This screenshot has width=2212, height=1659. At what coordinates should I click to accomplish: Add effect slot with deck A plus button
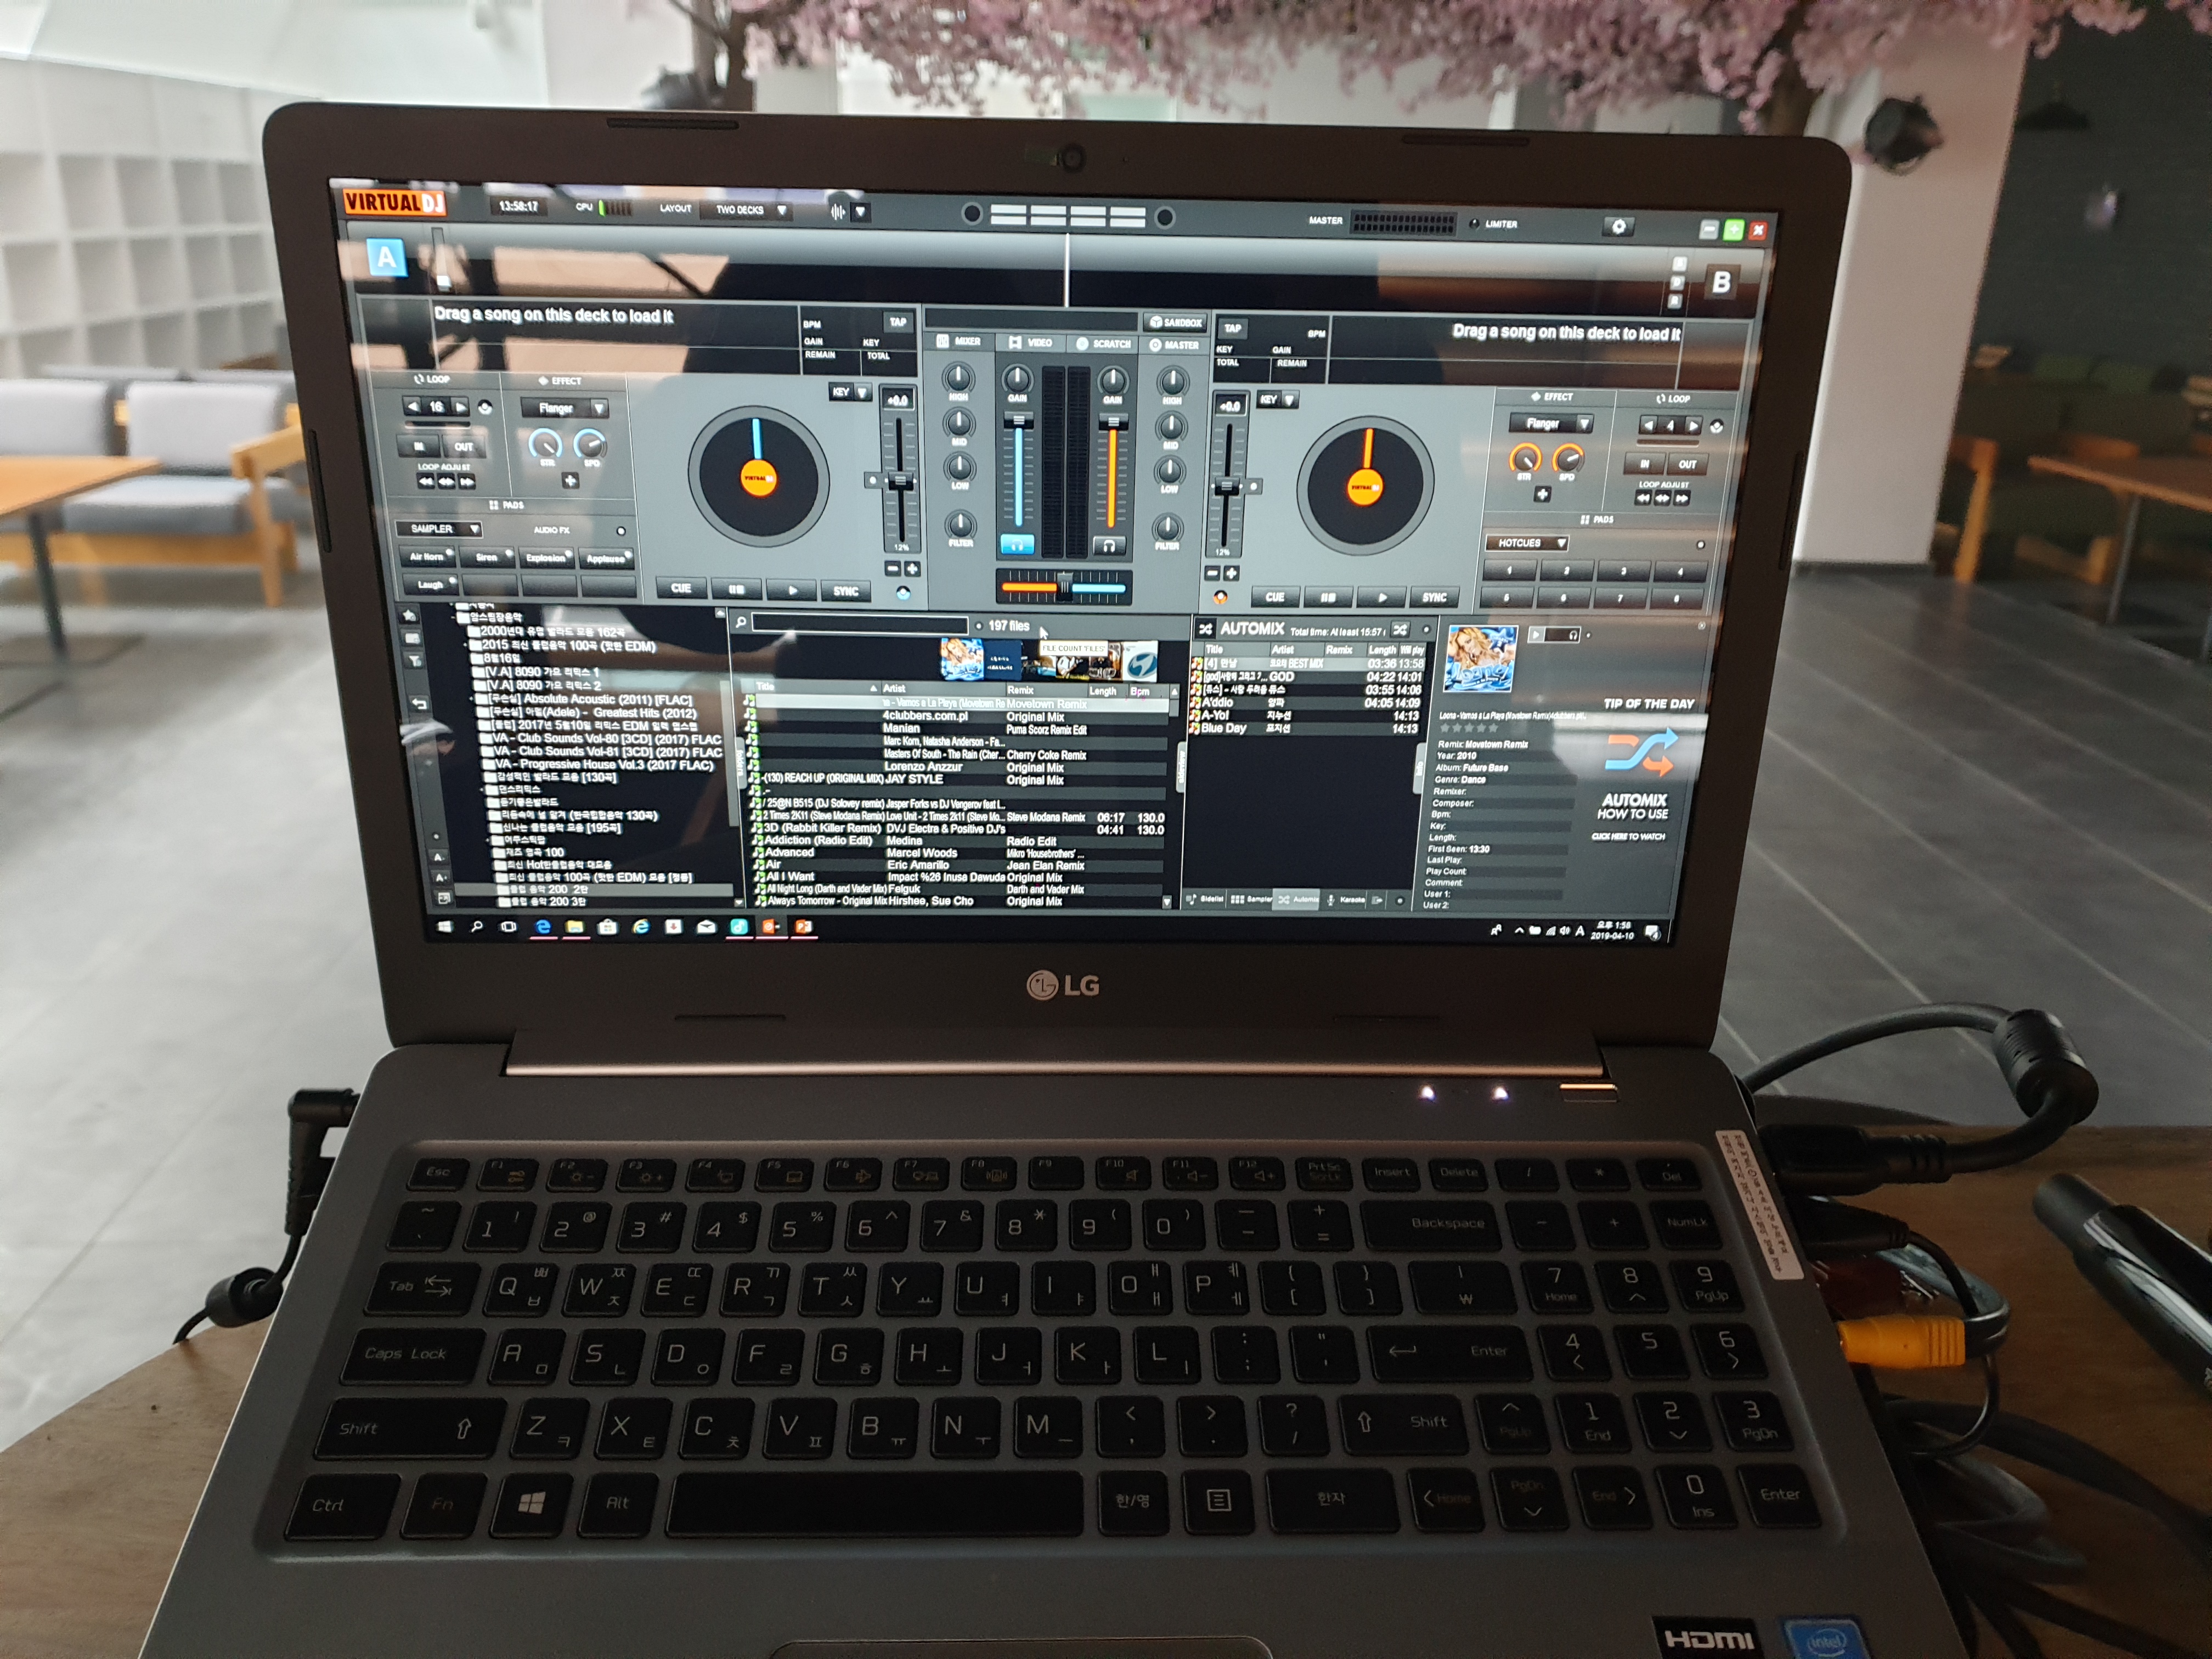tap(570, 481)
